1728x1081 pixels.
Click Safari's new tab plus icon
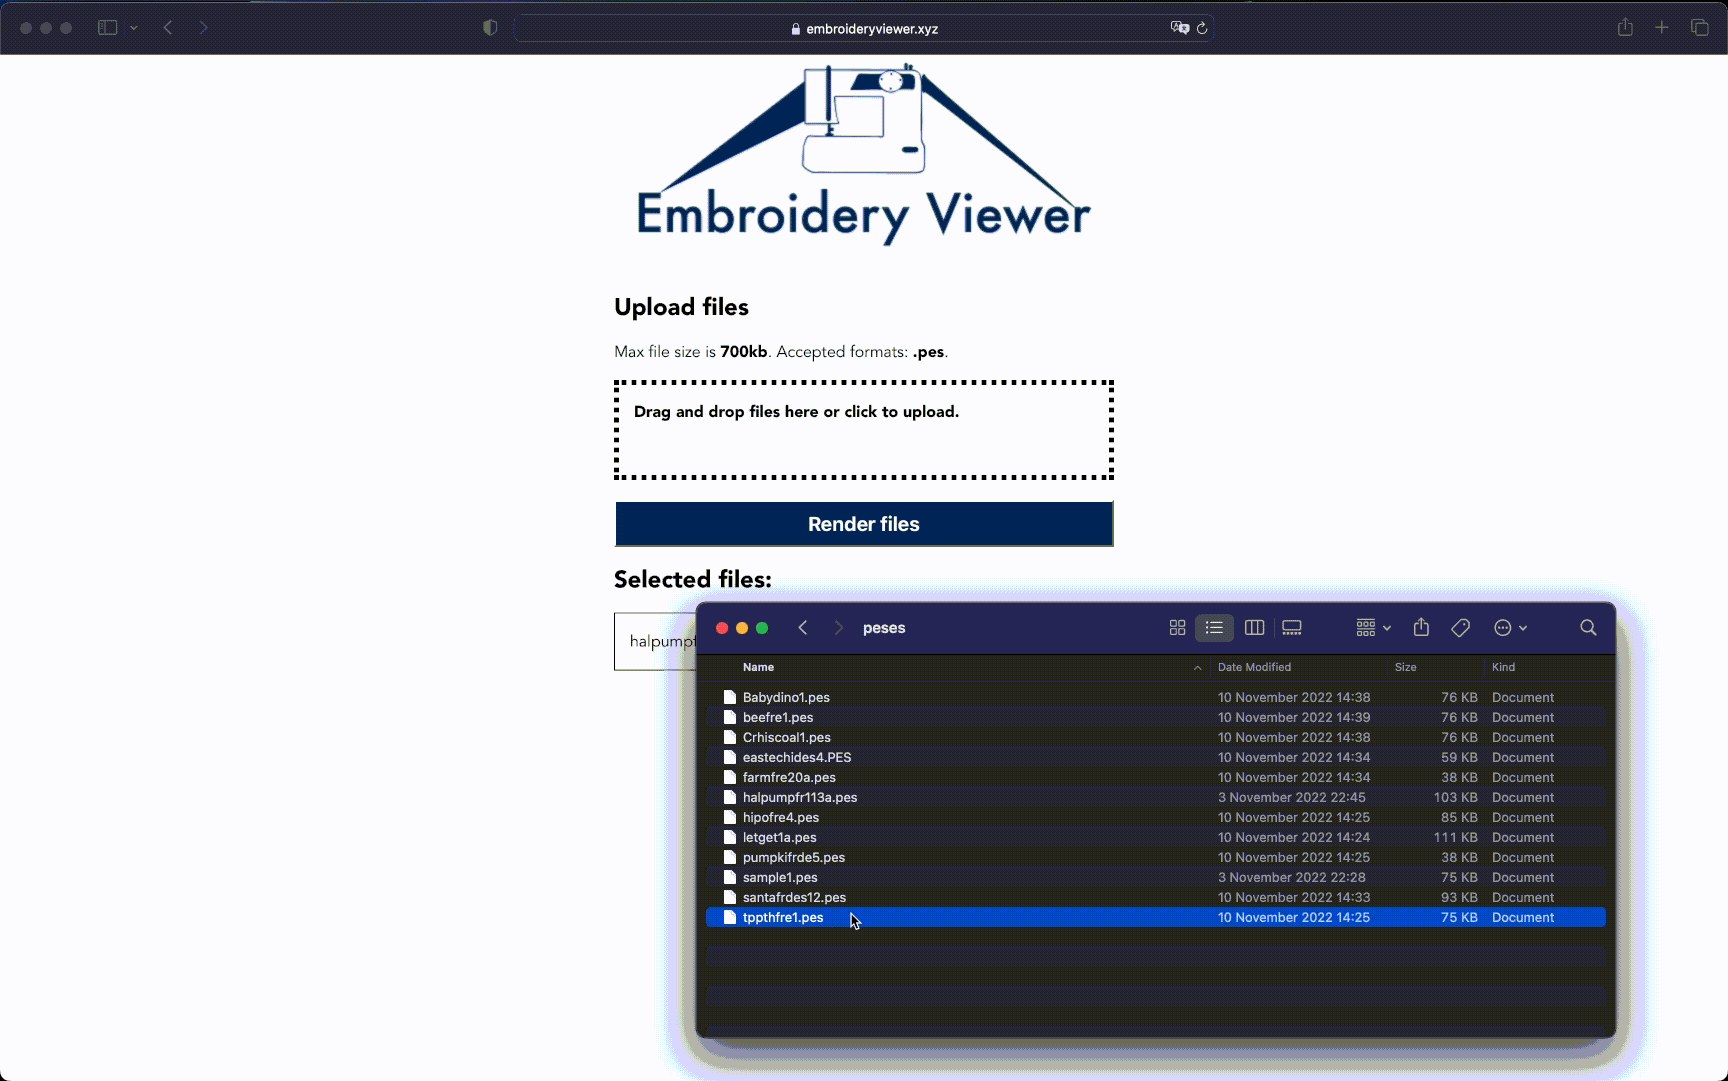pyautogui.click(x=1662, y=28)
